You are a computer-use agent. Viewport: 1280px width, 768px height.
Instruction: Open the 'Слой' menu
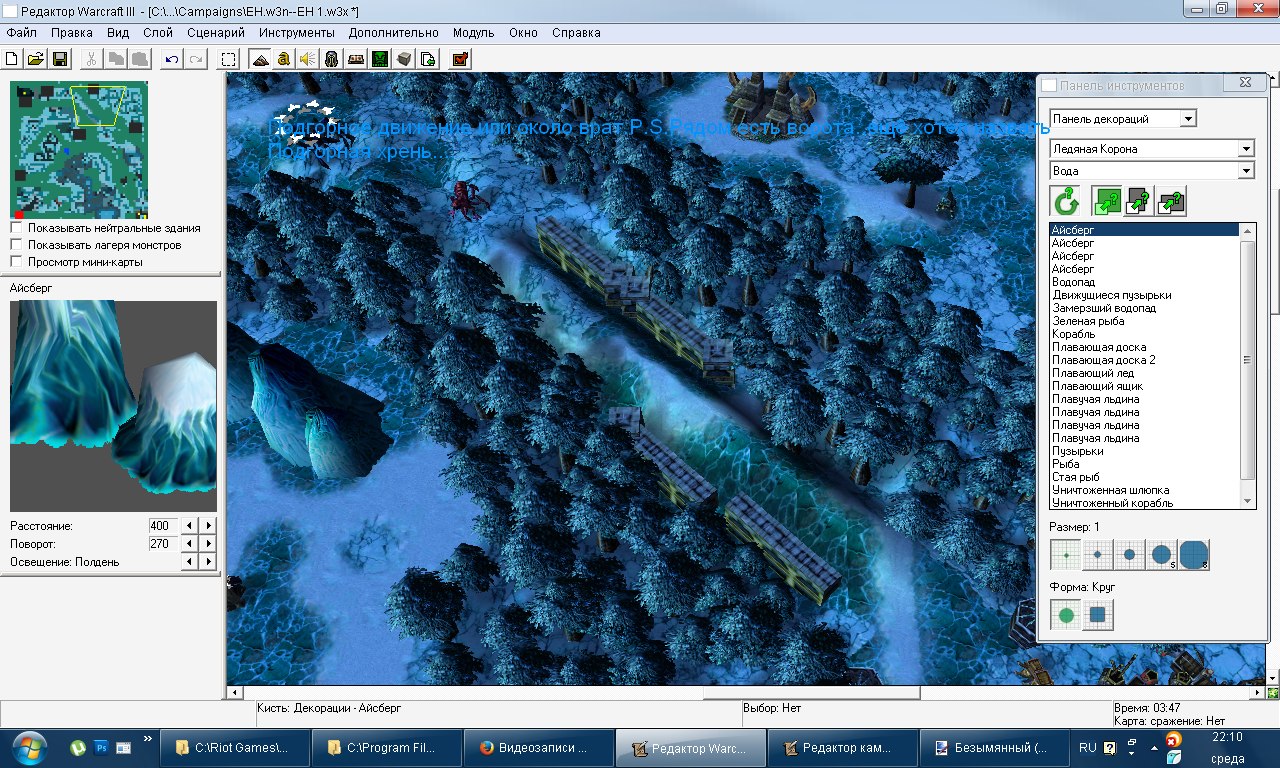pyautogui.click(x=158, y=33)
